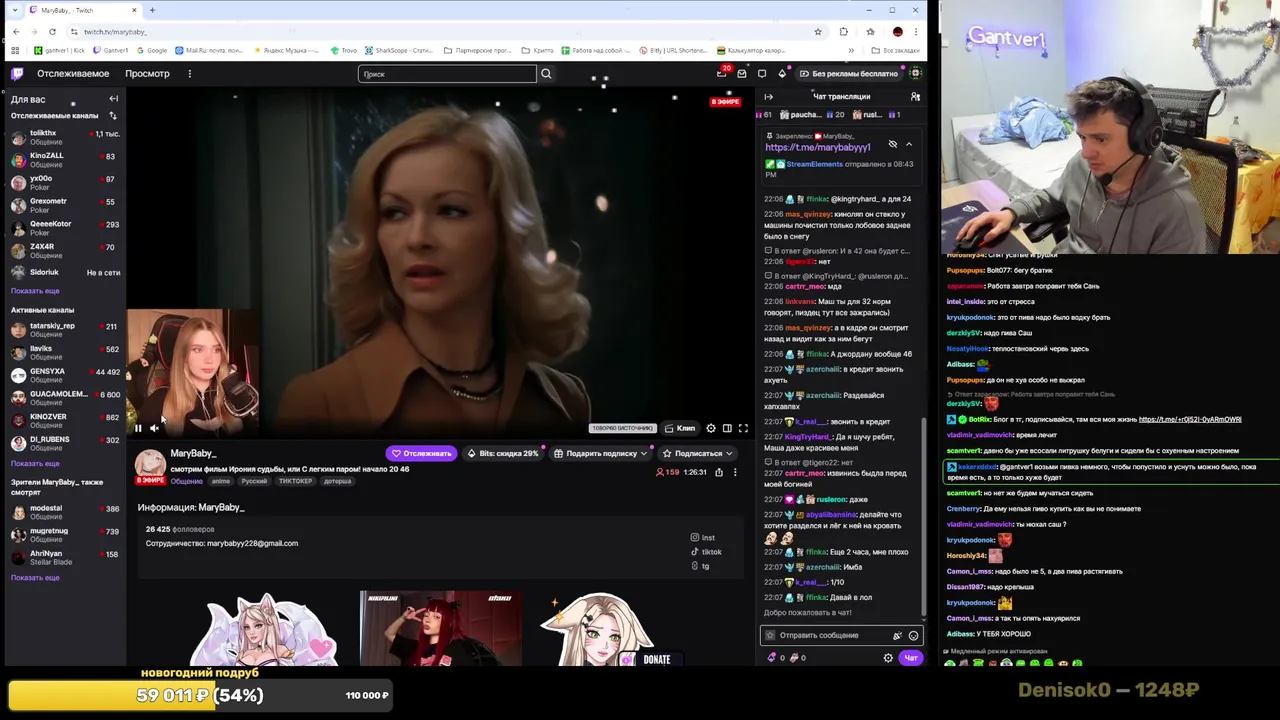Screen dimensions: 1280x720
Task: Open Bits: скидка 29% offer
Action: click(503, 453)
